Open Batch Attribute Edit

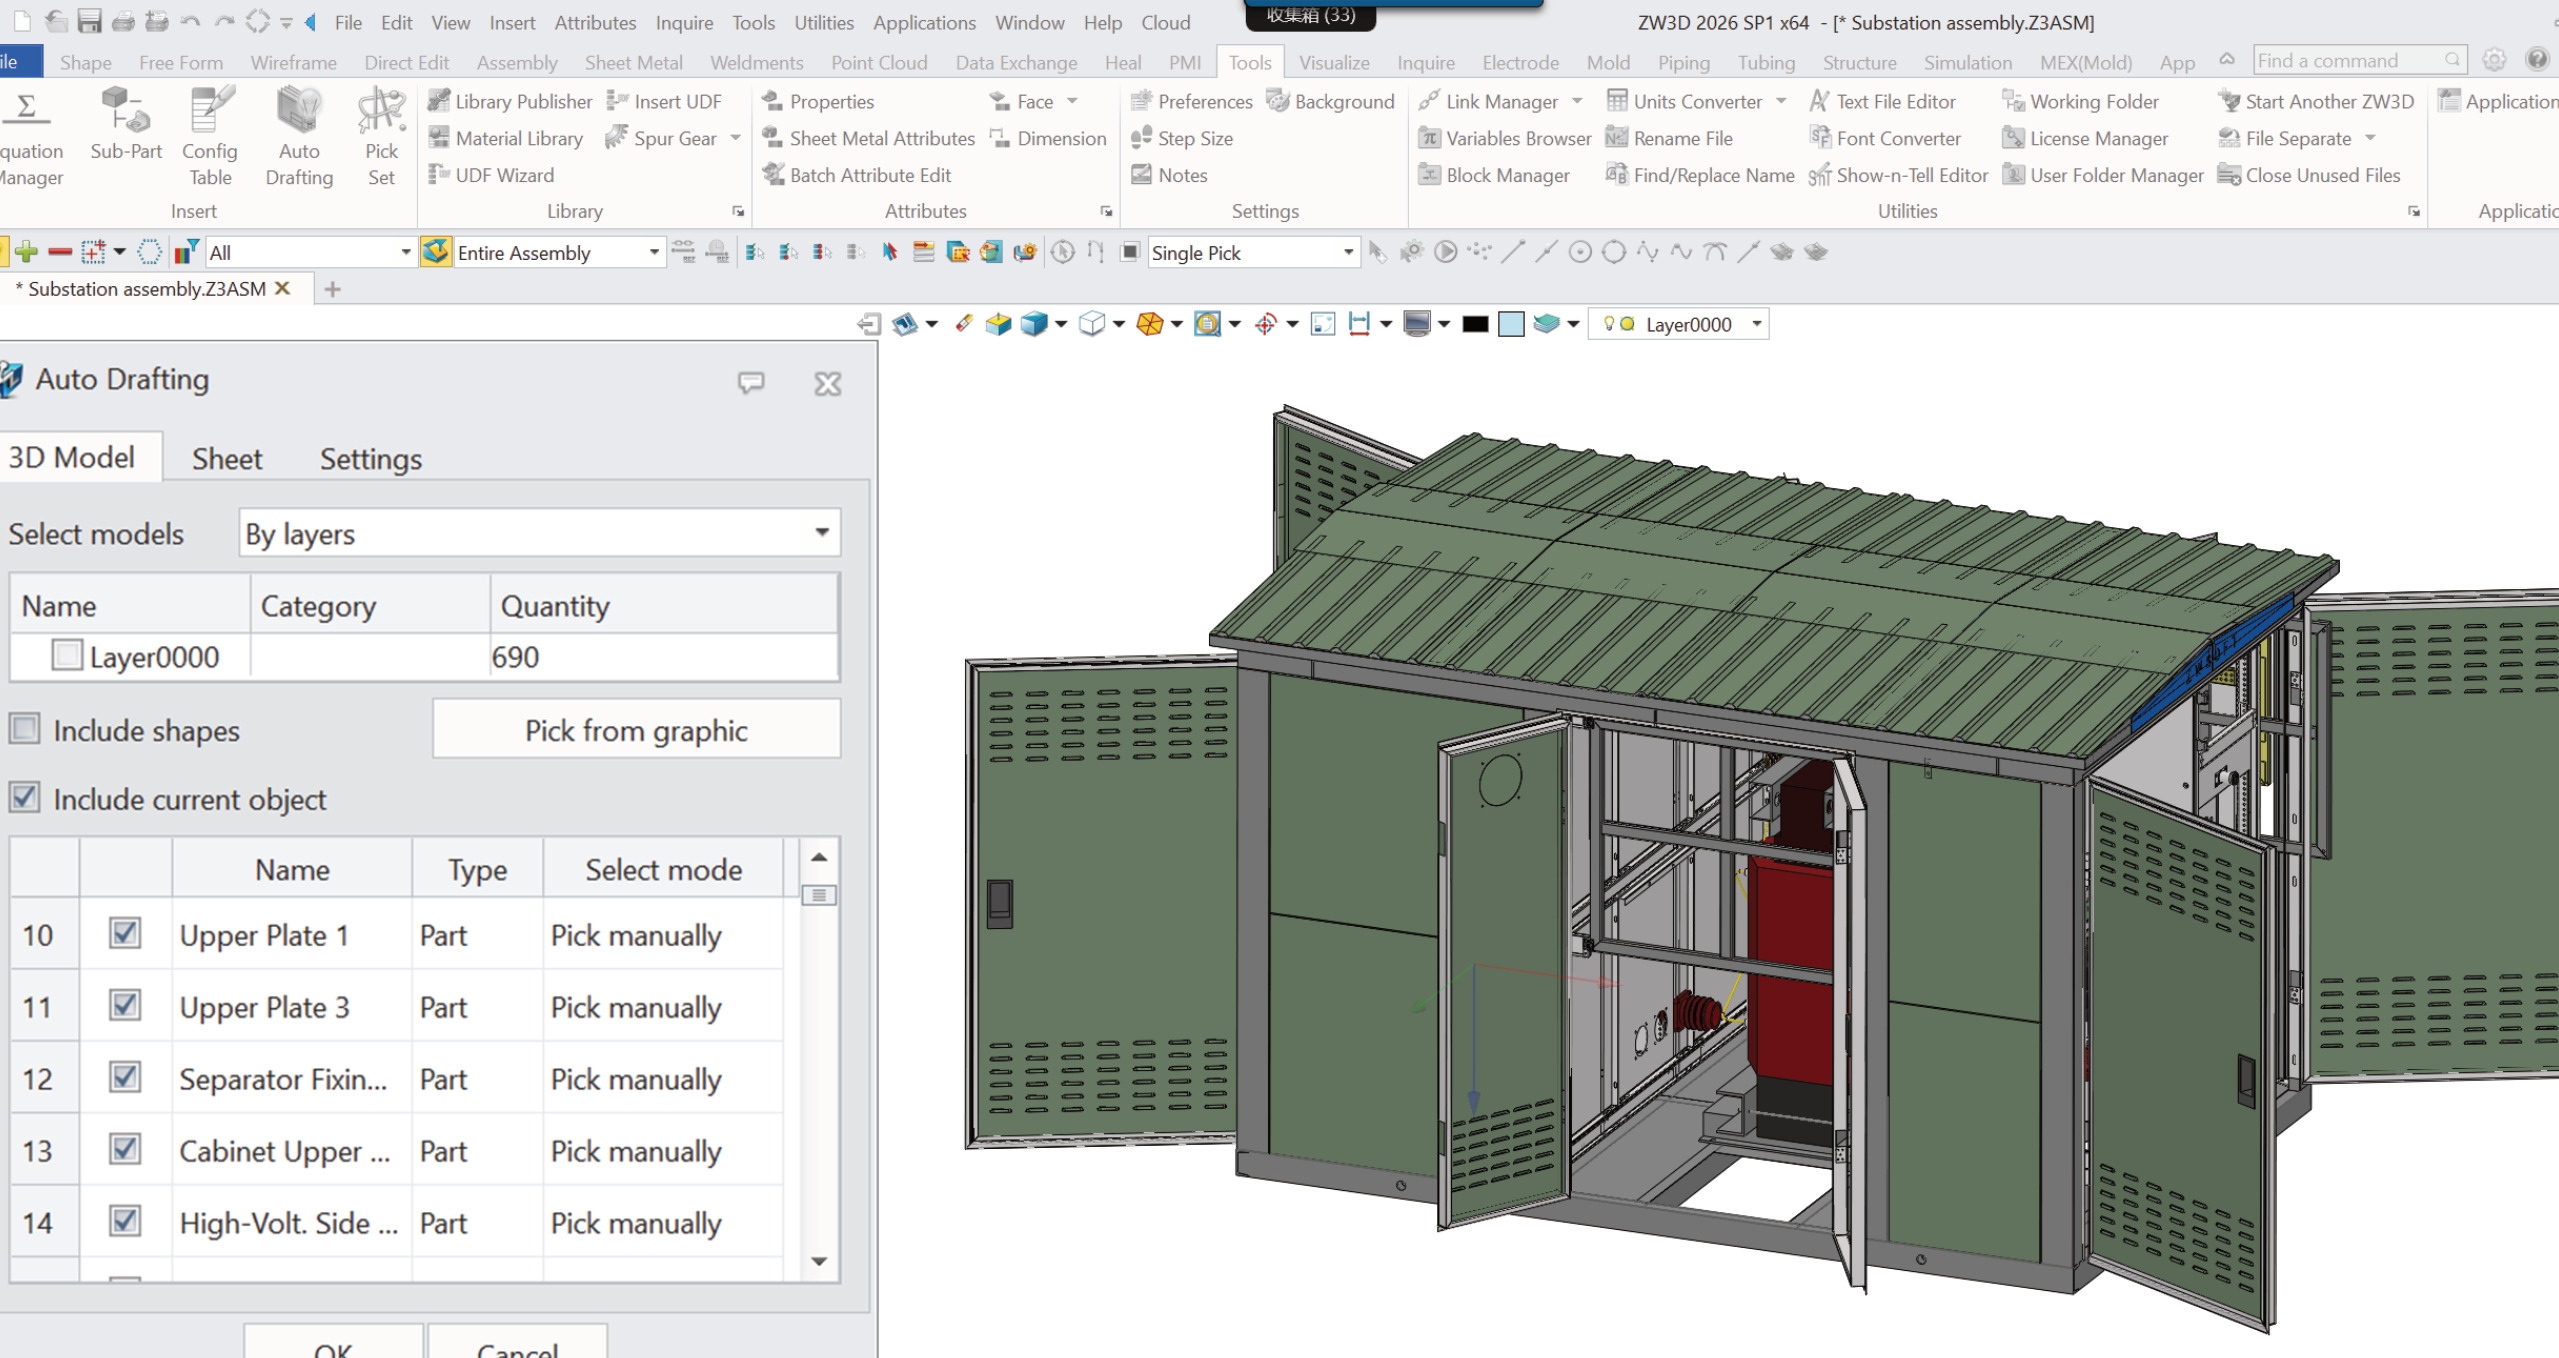click(856, 175)
